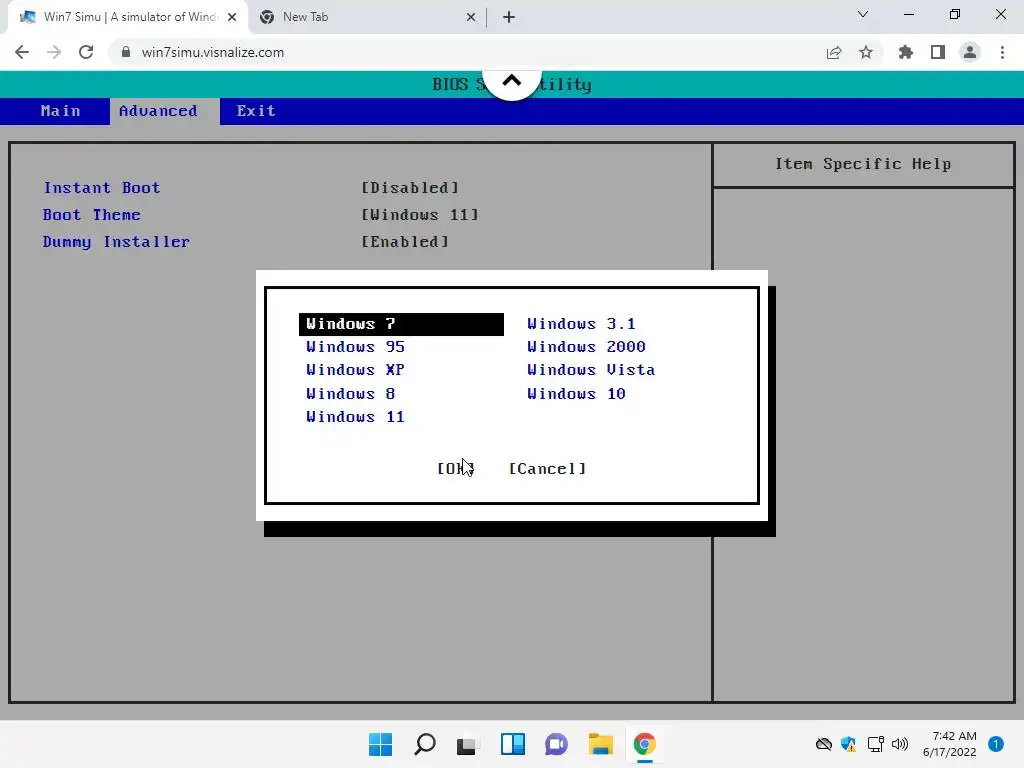Open network tray icon

(x=875, y=744)
